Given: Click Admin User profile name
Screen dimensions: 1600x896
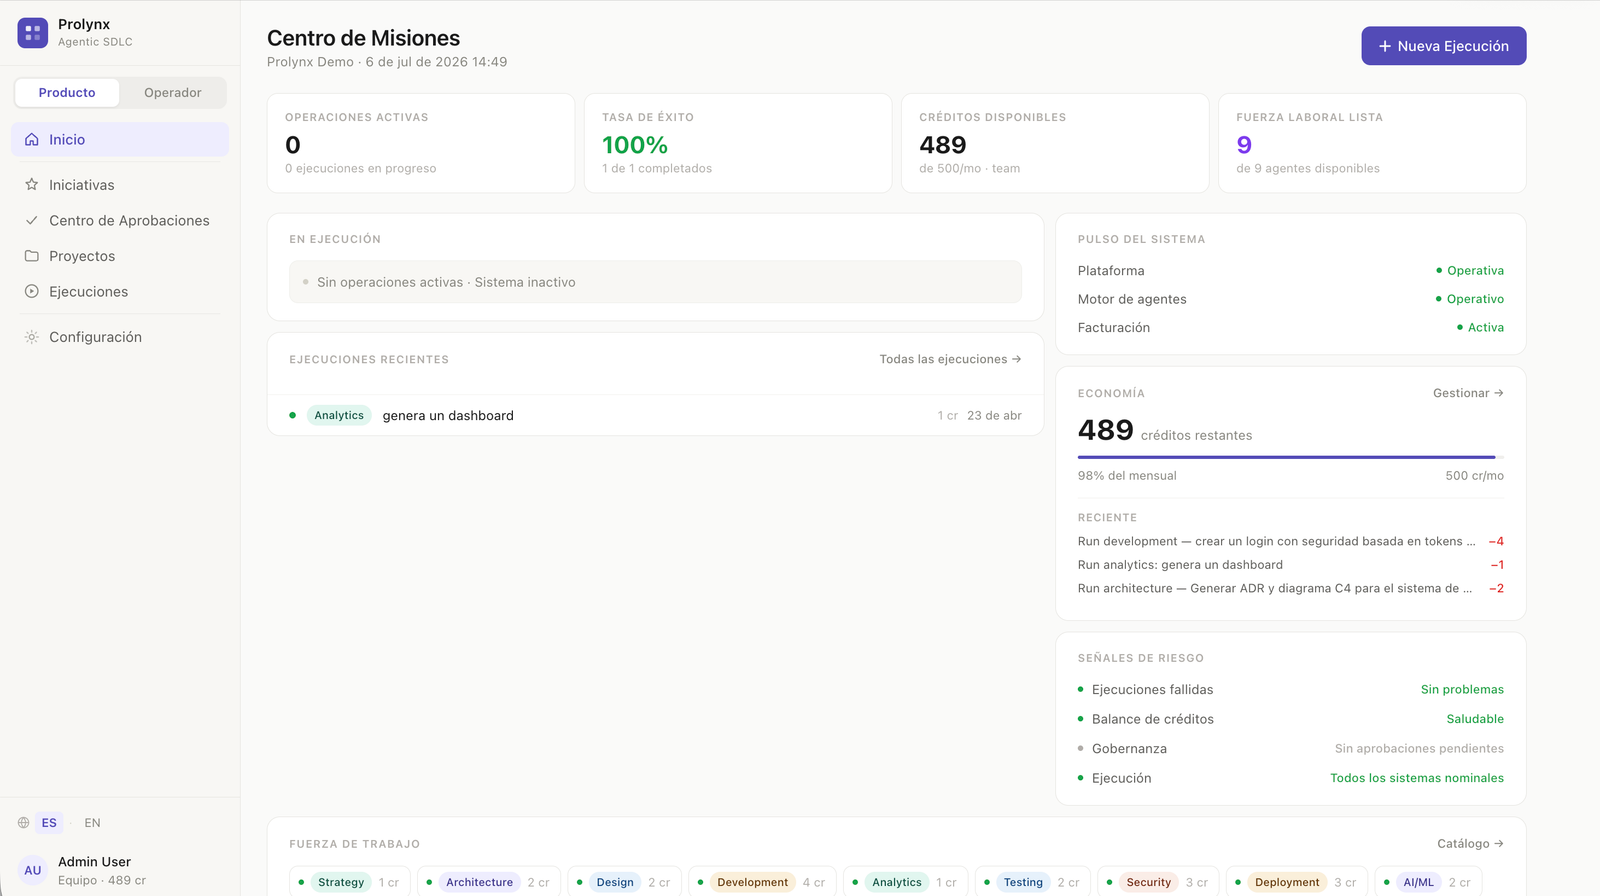Looking at the screenshot, I should 94,862.
